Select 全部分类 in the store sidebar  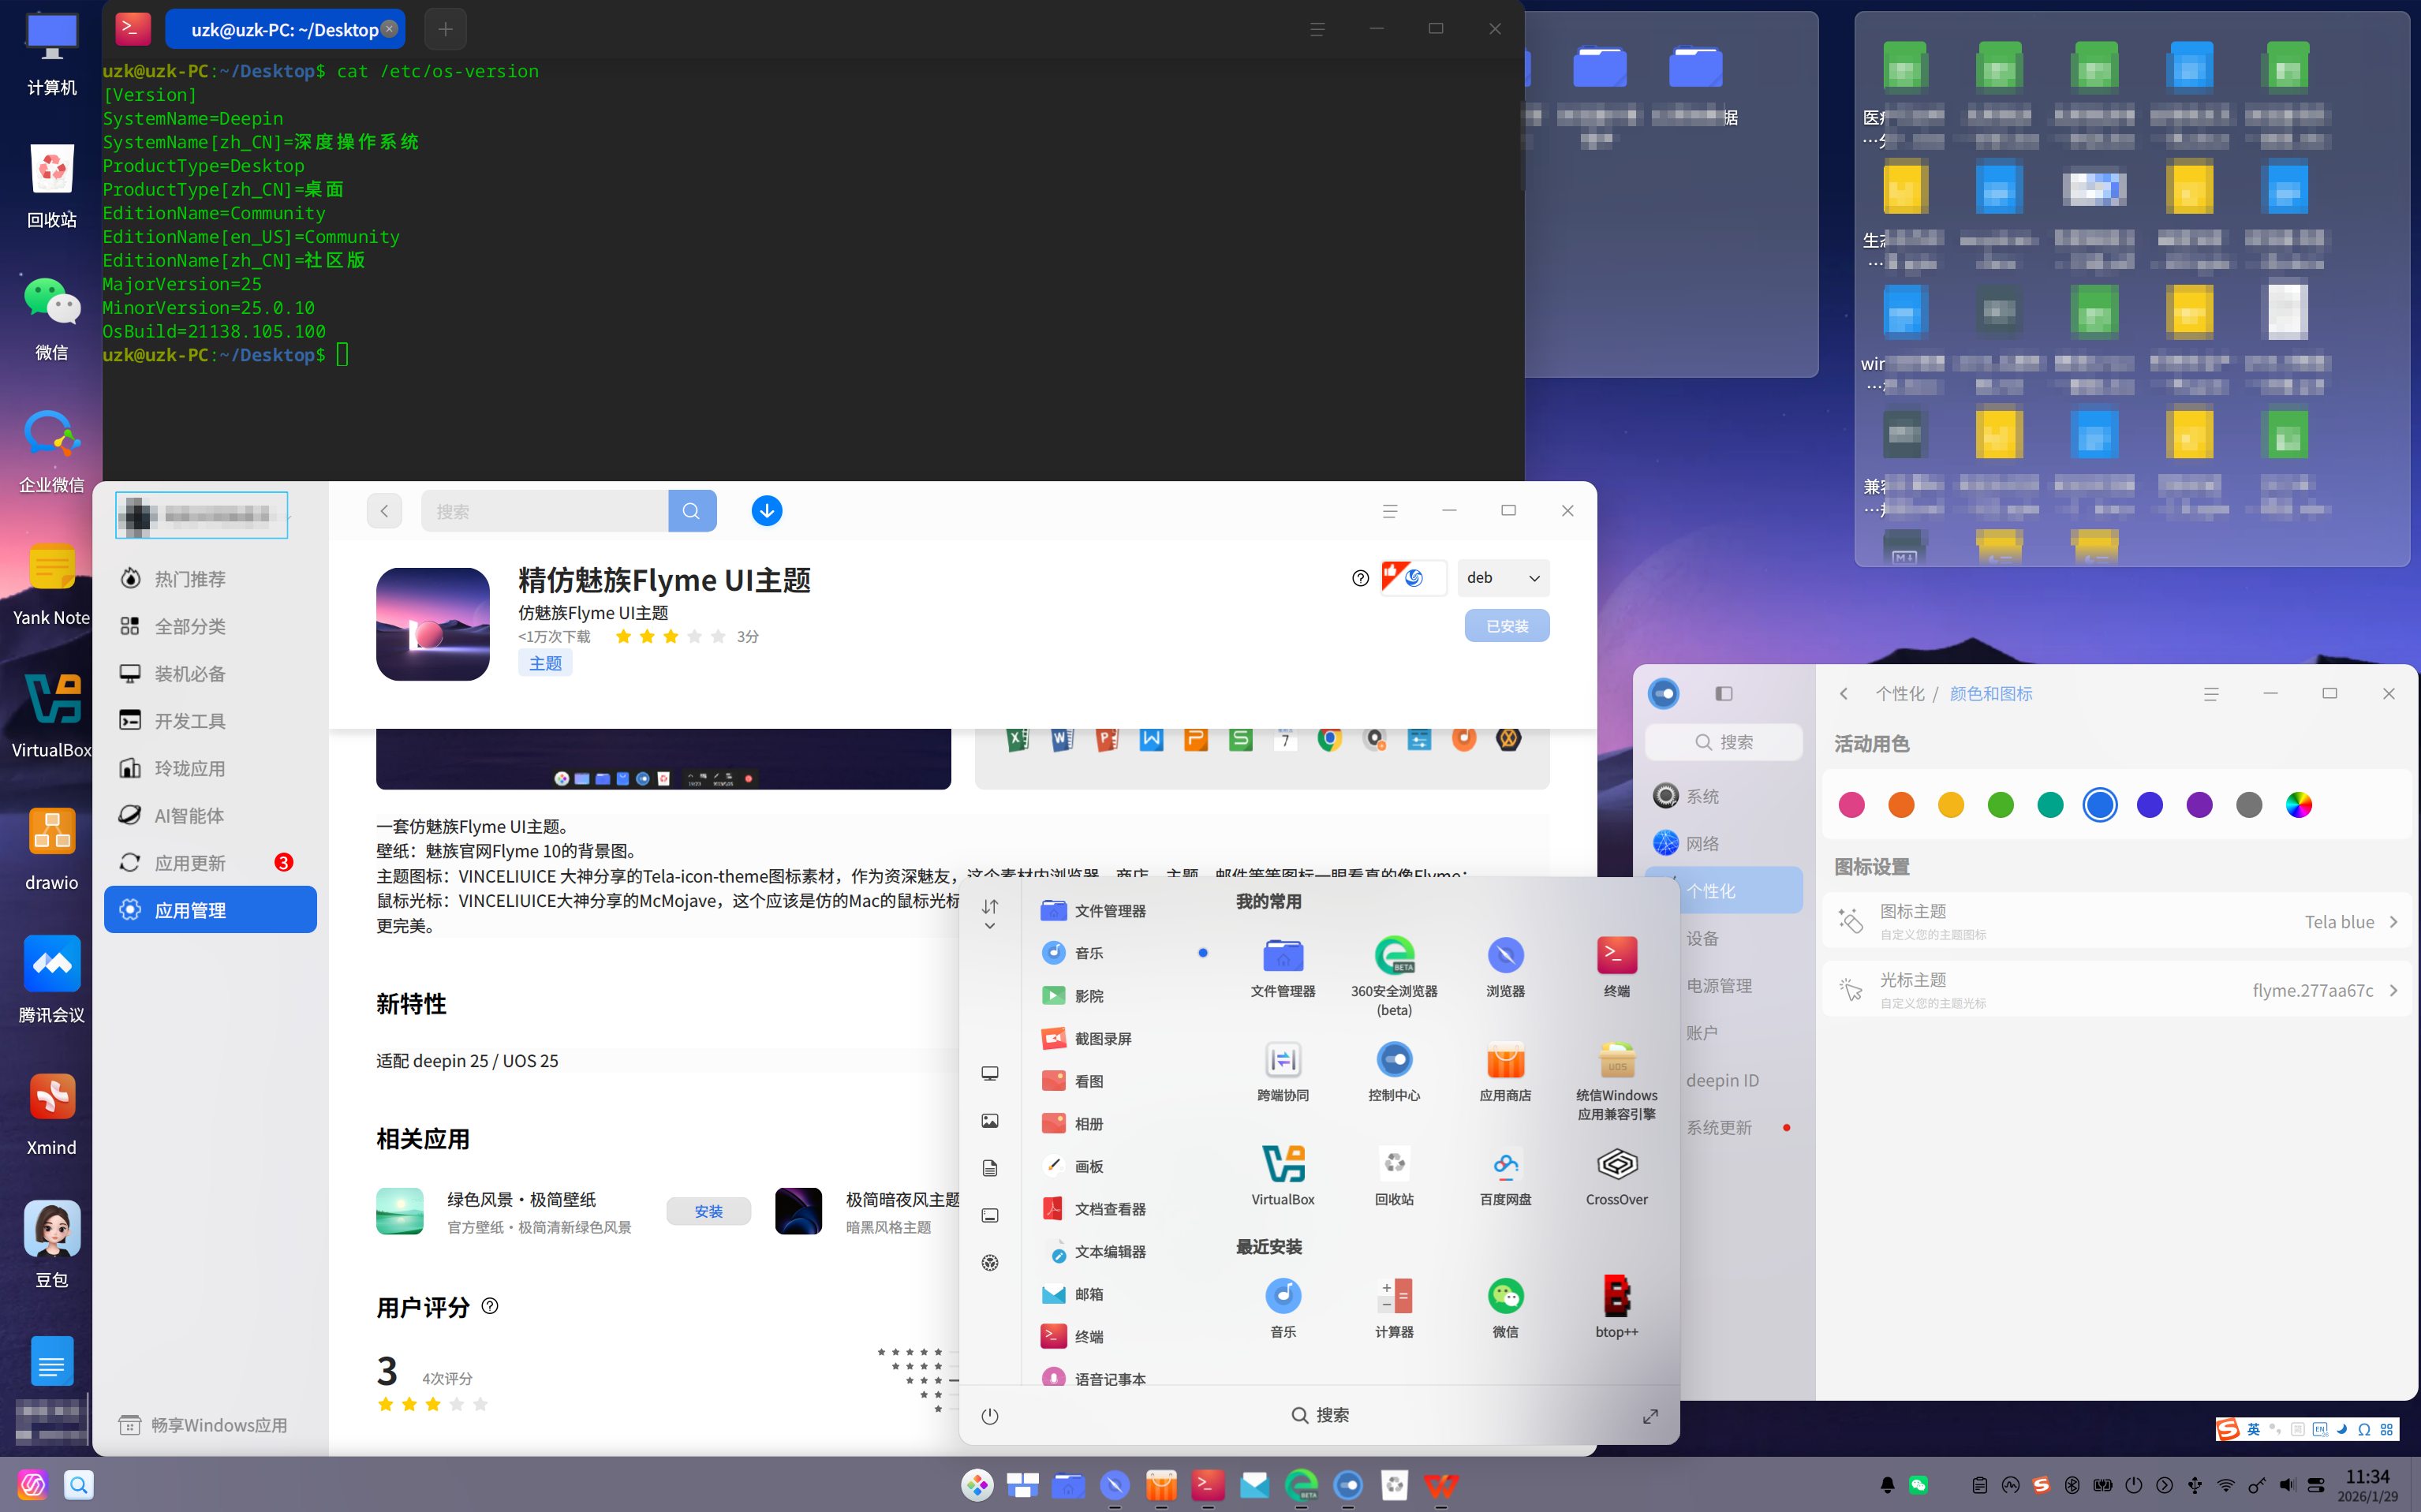click(x=190, y=627)
